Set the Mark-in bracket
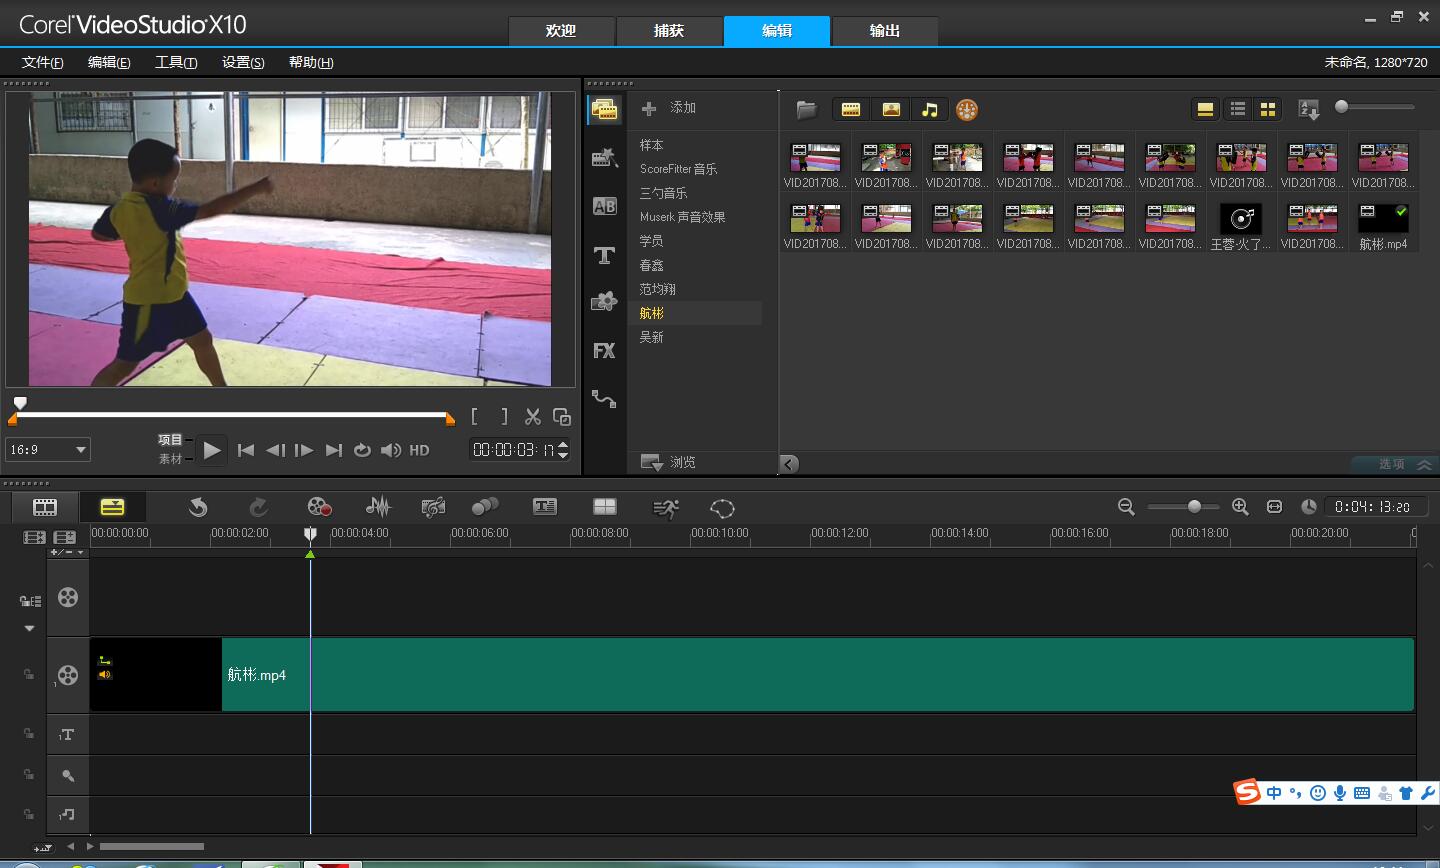1440x868 pixels. 475,416
